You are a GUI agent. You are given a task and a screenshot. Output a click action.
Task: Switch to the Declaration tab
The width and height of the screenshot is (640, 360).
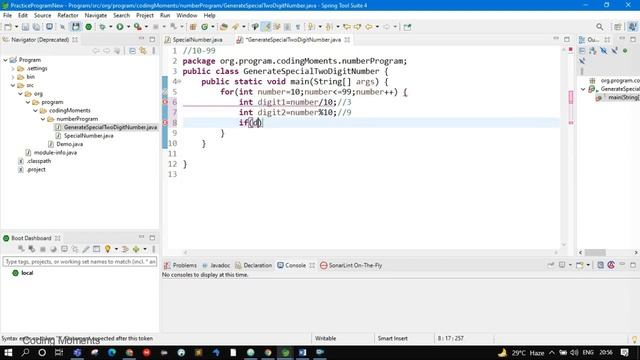[x=253, y=265]
